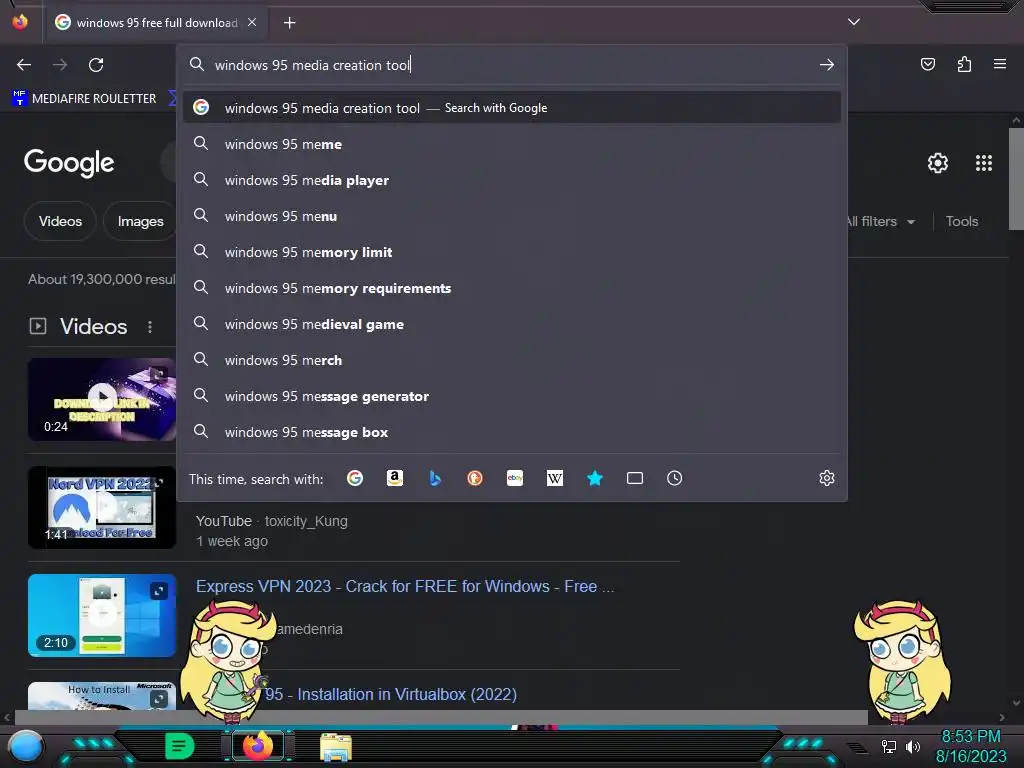The height and width of the screenshot is (768, 1024).
Task: Open MEDIAFIRE ROULETTER bookmark
Action: click(84, 99)
